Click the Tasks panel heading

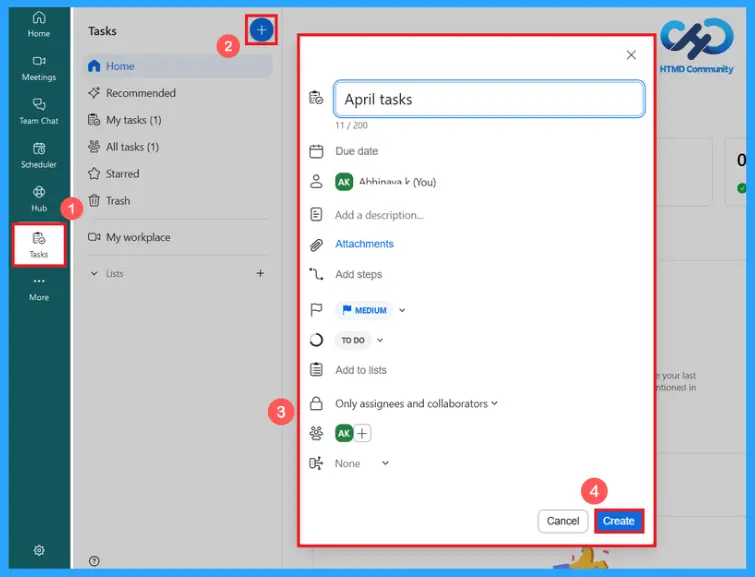(102, 31)
